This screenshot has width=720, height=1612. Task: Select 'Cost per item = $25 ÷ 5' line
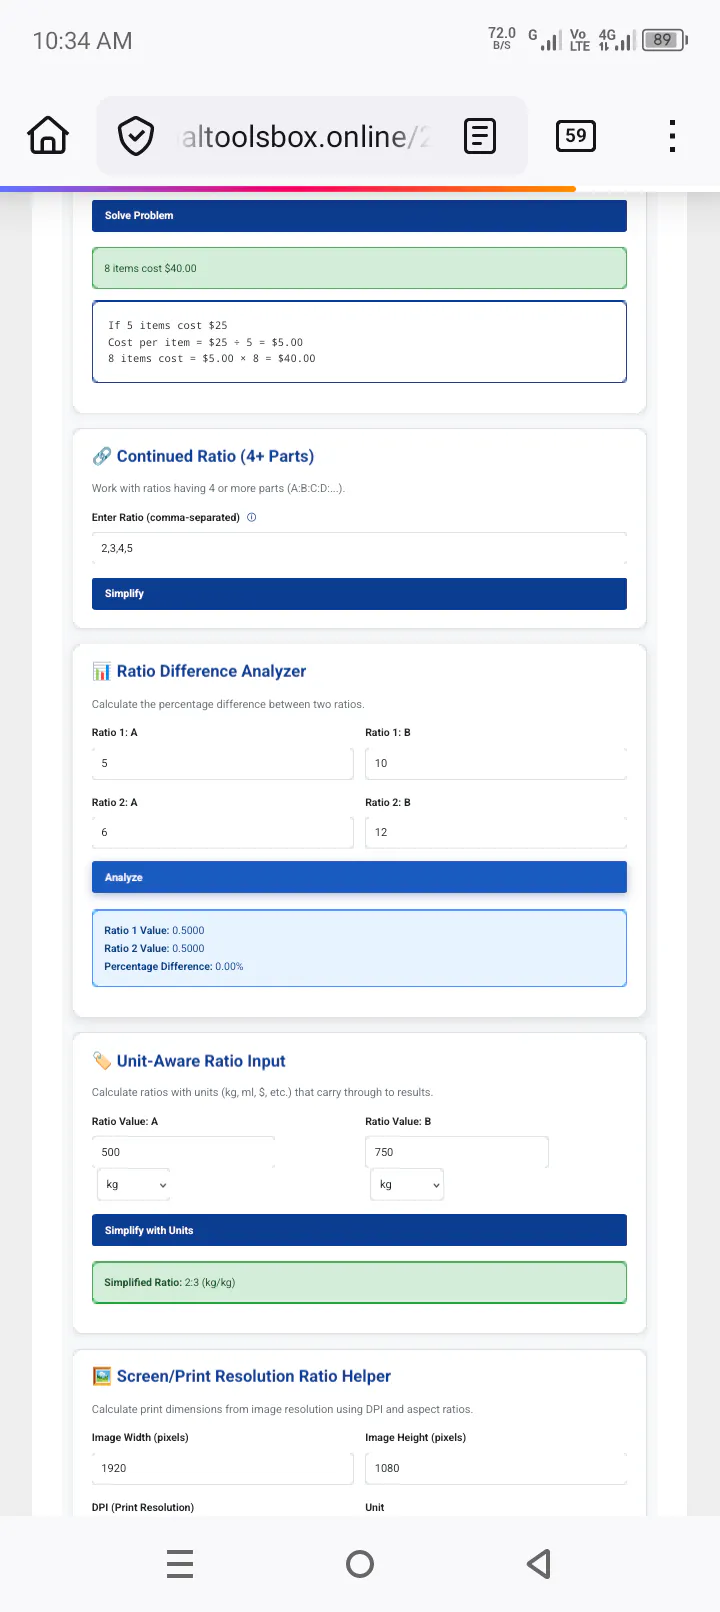(x=205, y=342)
